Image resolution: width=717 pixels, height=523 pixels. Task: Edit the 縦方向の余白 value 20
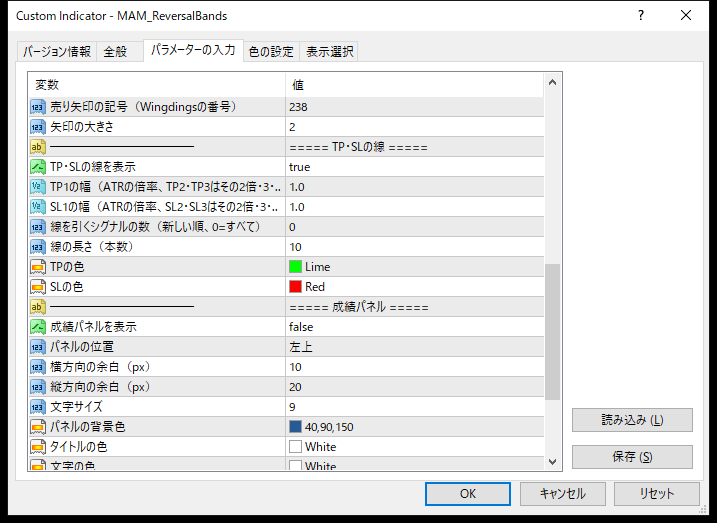pos(415,387)
